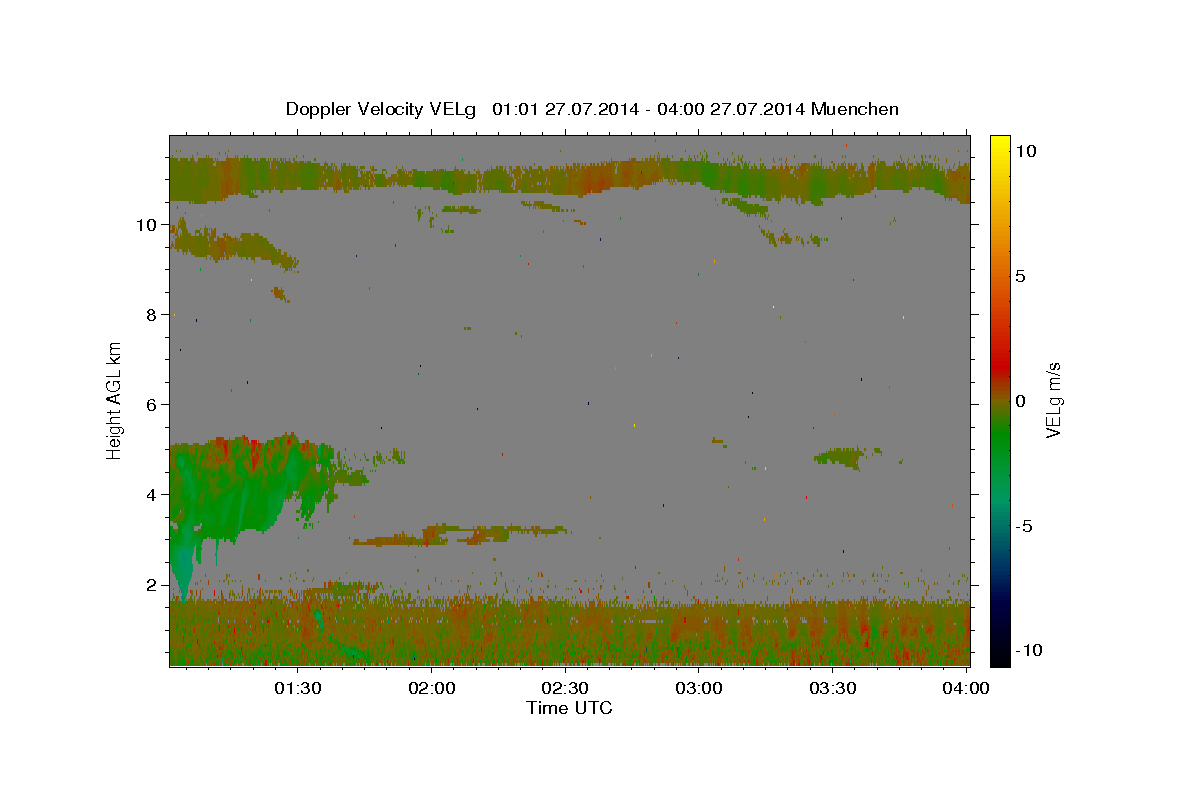Click the height tick label '6'

(154, 405)
